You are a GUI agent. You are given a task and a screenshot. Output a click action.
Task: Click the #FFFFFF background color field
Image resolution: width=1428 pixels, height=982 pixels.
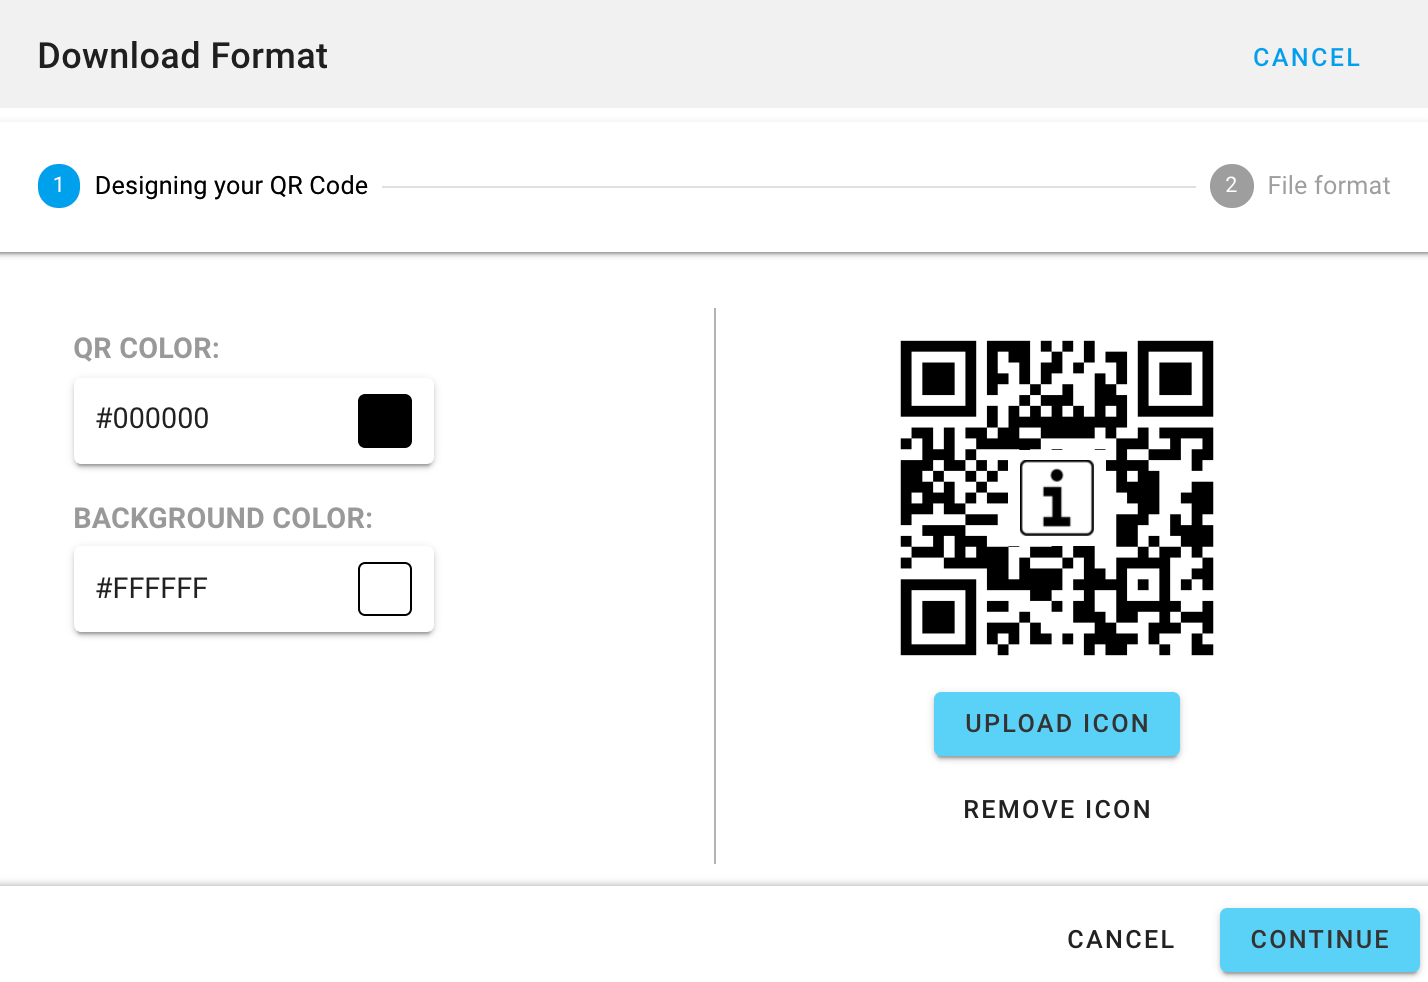tap(254, 589)
